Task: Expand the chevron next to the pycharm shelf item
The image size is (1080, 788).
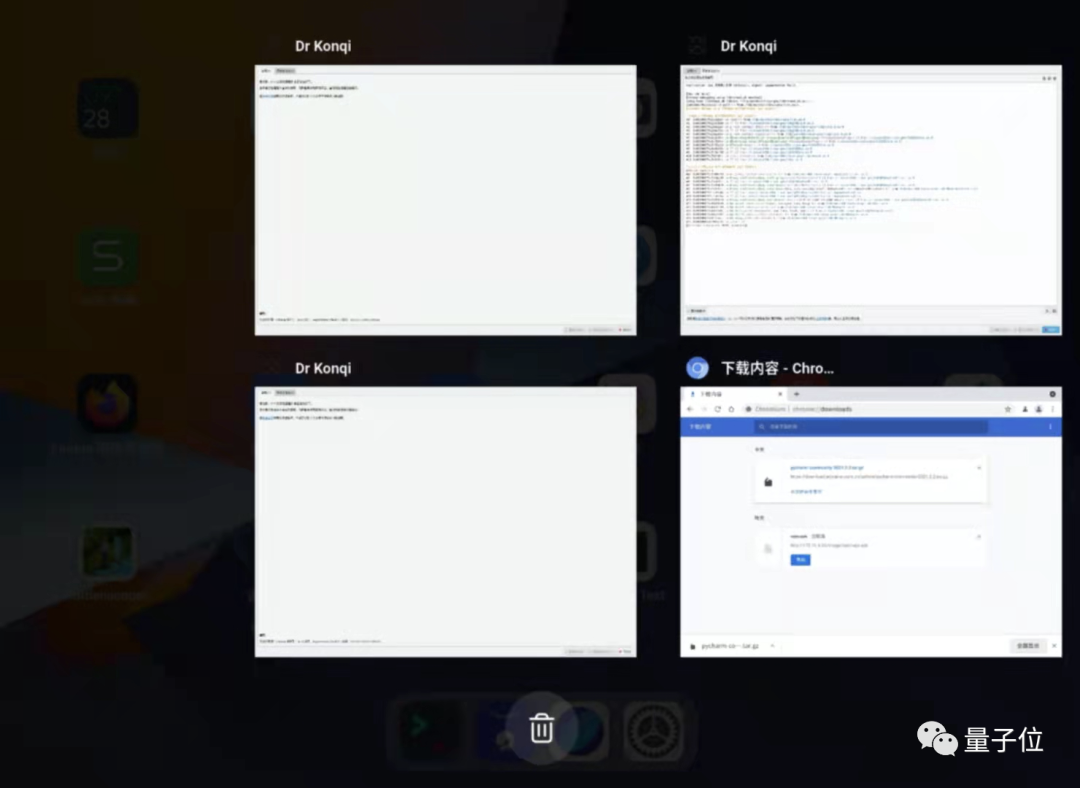Action: click(x=772, y=646)
